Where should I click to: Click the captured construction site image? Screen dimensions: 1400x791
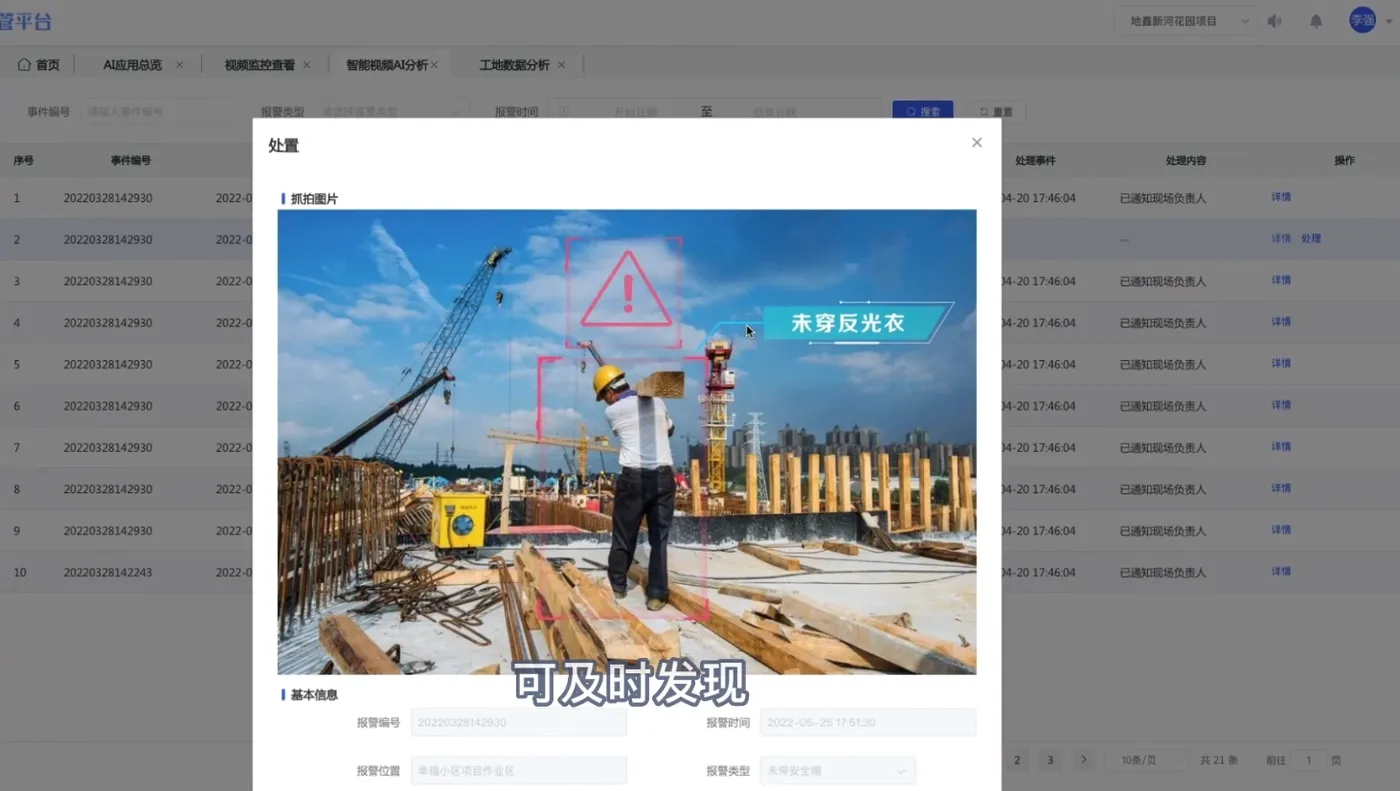click(627, 442)
